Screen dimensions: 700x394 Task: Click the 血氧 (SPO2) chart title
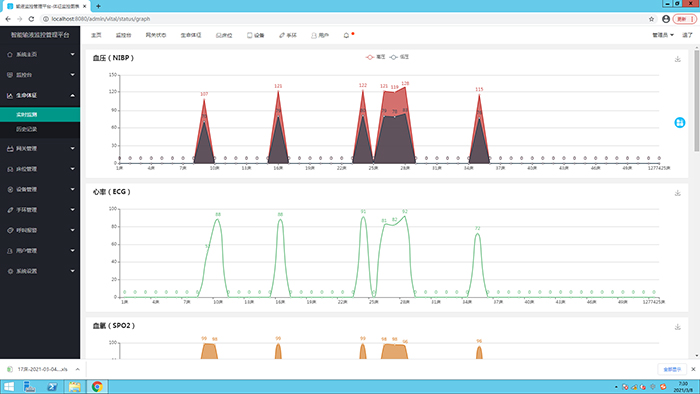click(x=114, y=326)
